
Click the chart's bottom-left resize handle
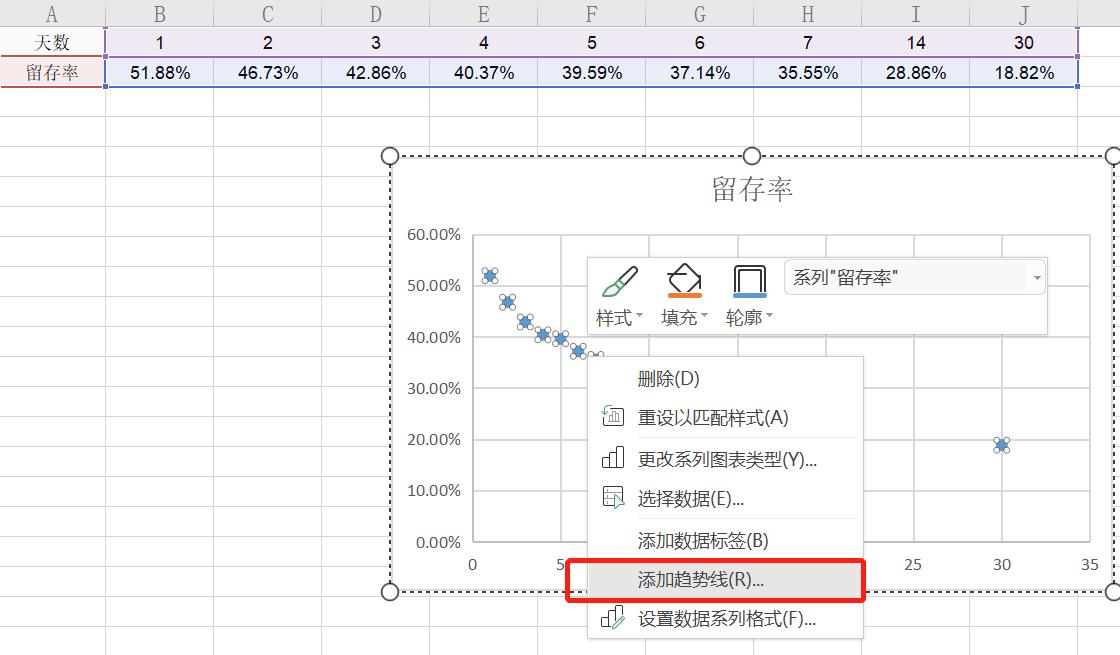390,591
